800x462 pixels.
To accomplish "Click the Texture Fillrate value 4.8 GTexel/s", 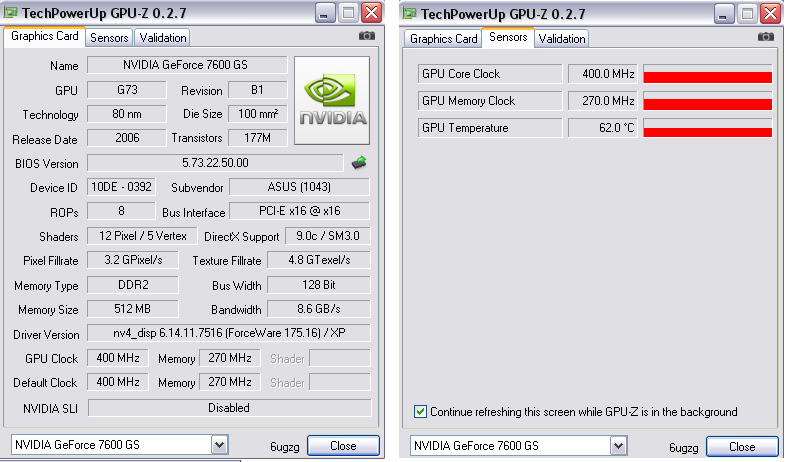I will point(319,260).
